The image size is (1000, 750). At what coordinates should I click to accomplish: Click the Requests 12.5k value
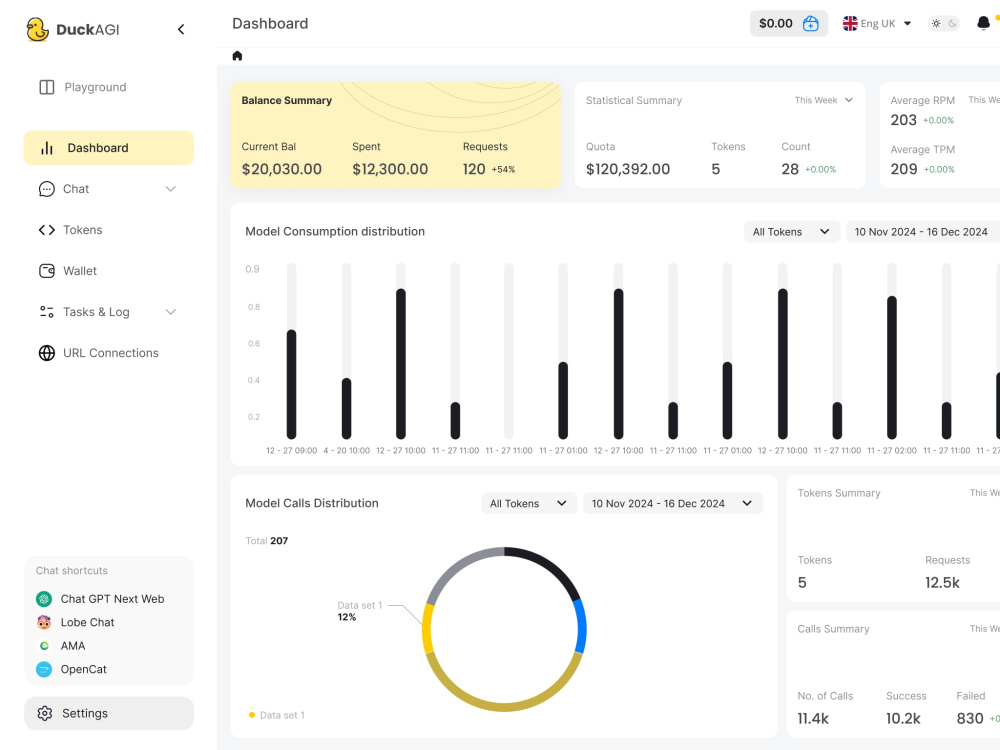942,582
